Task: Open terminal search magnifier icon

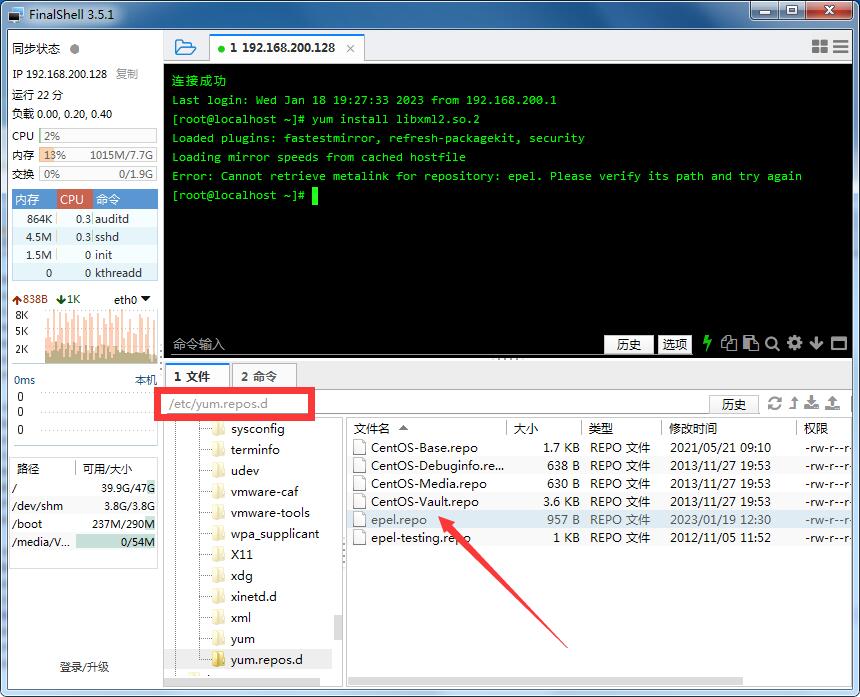Action: pos(772,343)
